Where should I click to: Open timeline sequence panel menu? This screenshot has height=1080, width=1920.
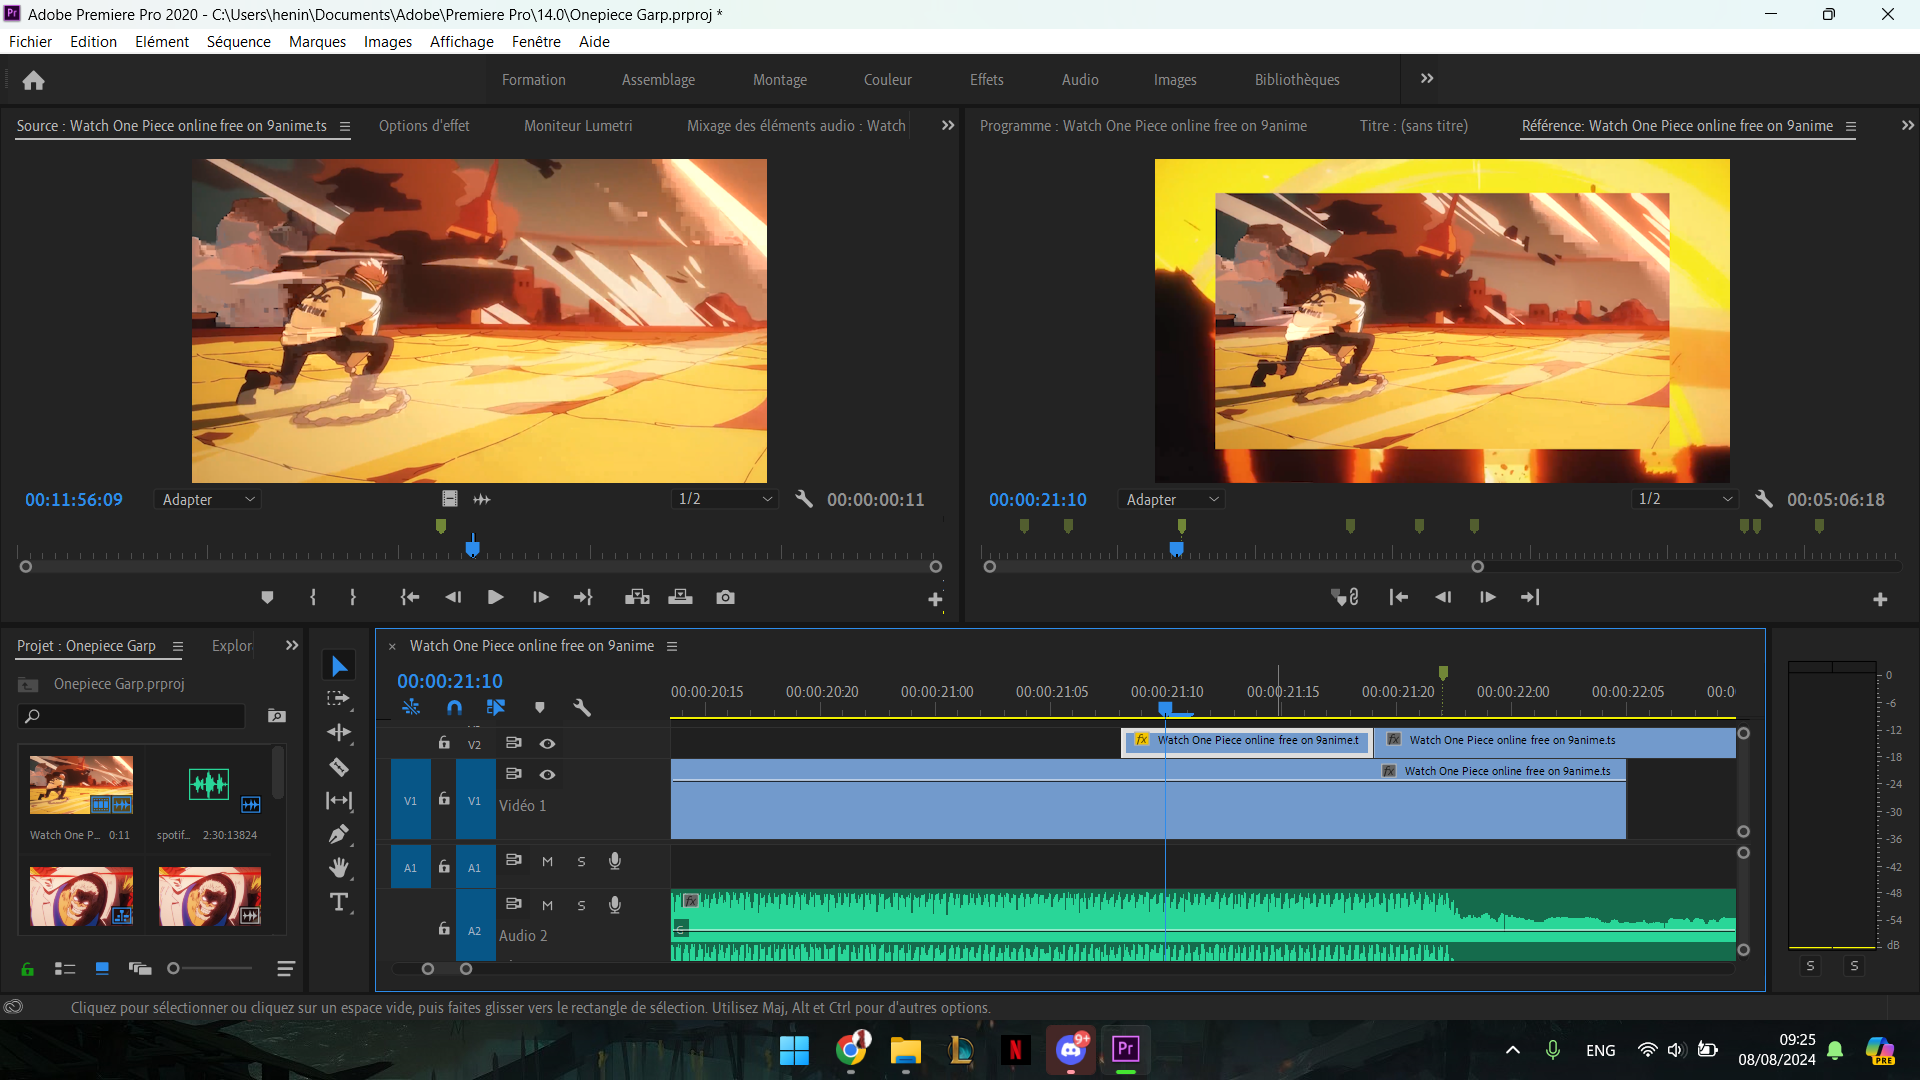(672, 646)
